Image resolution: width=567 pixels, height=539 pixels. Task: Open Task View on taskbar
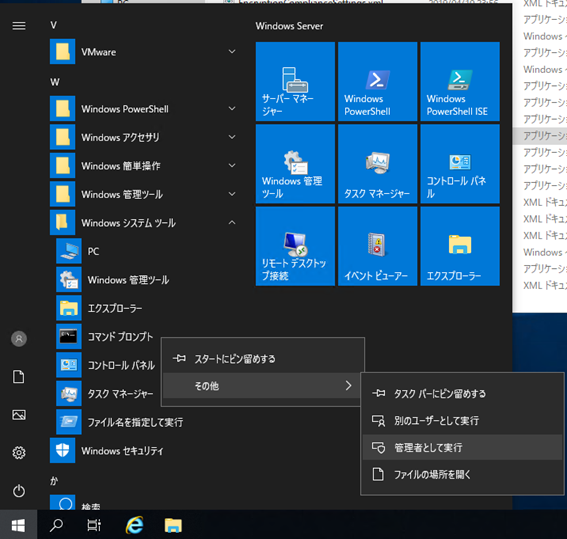click(94, 525)
